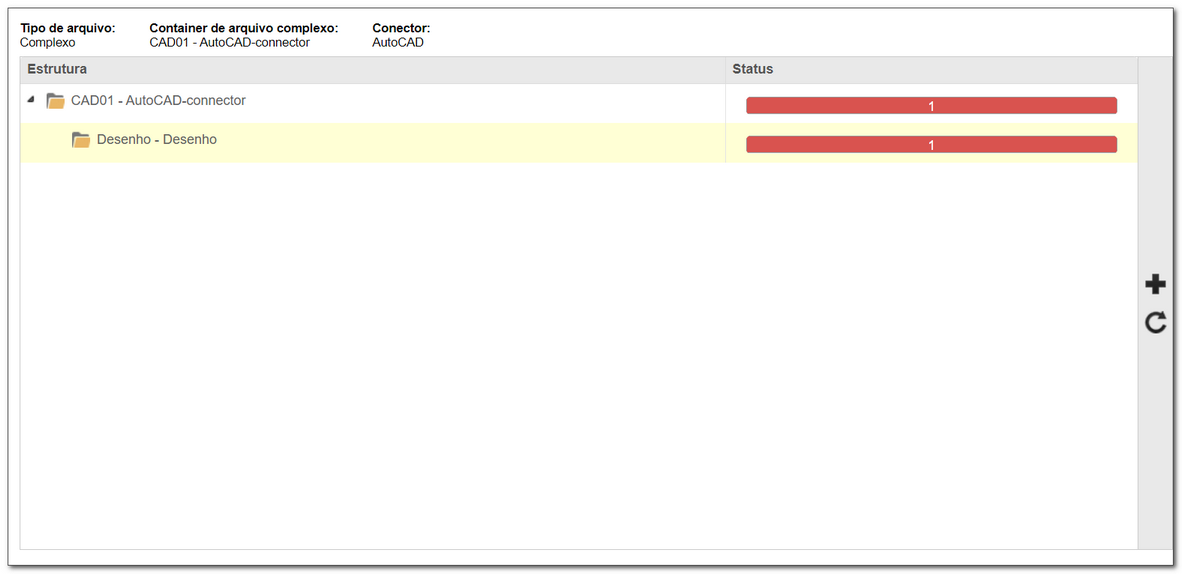
Task: Click the CAD01 - AutoCAD-connector folder icon
Action: 55,100
